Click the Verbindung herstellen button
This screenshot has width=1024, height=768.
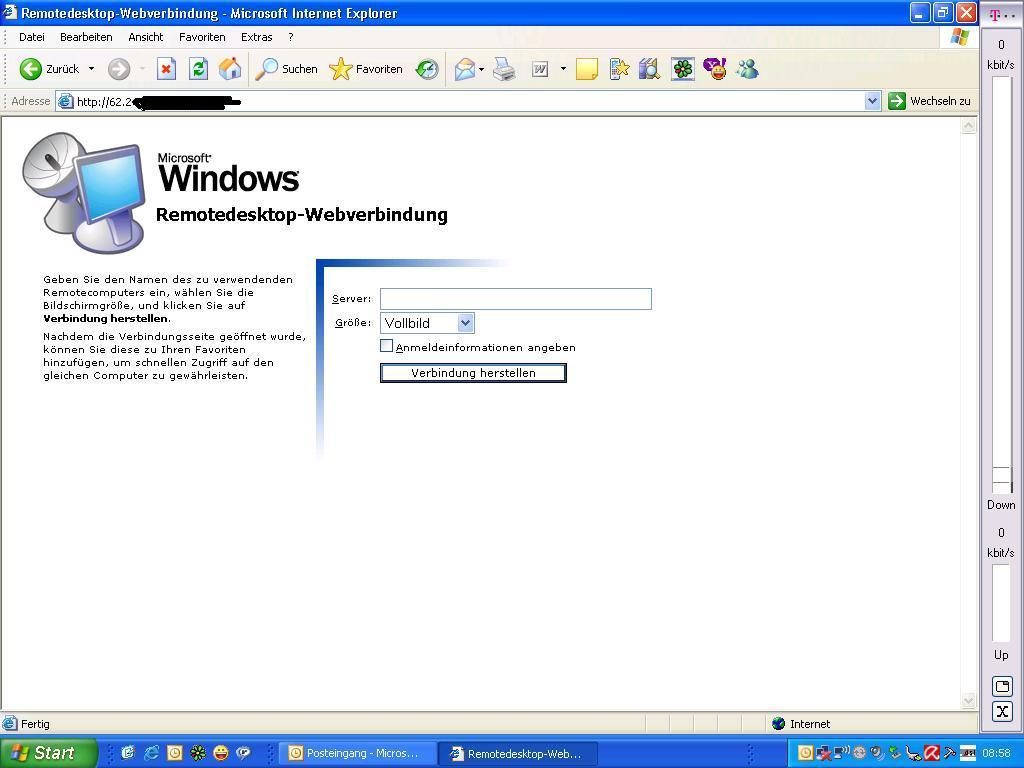click(x=473, y=373)
